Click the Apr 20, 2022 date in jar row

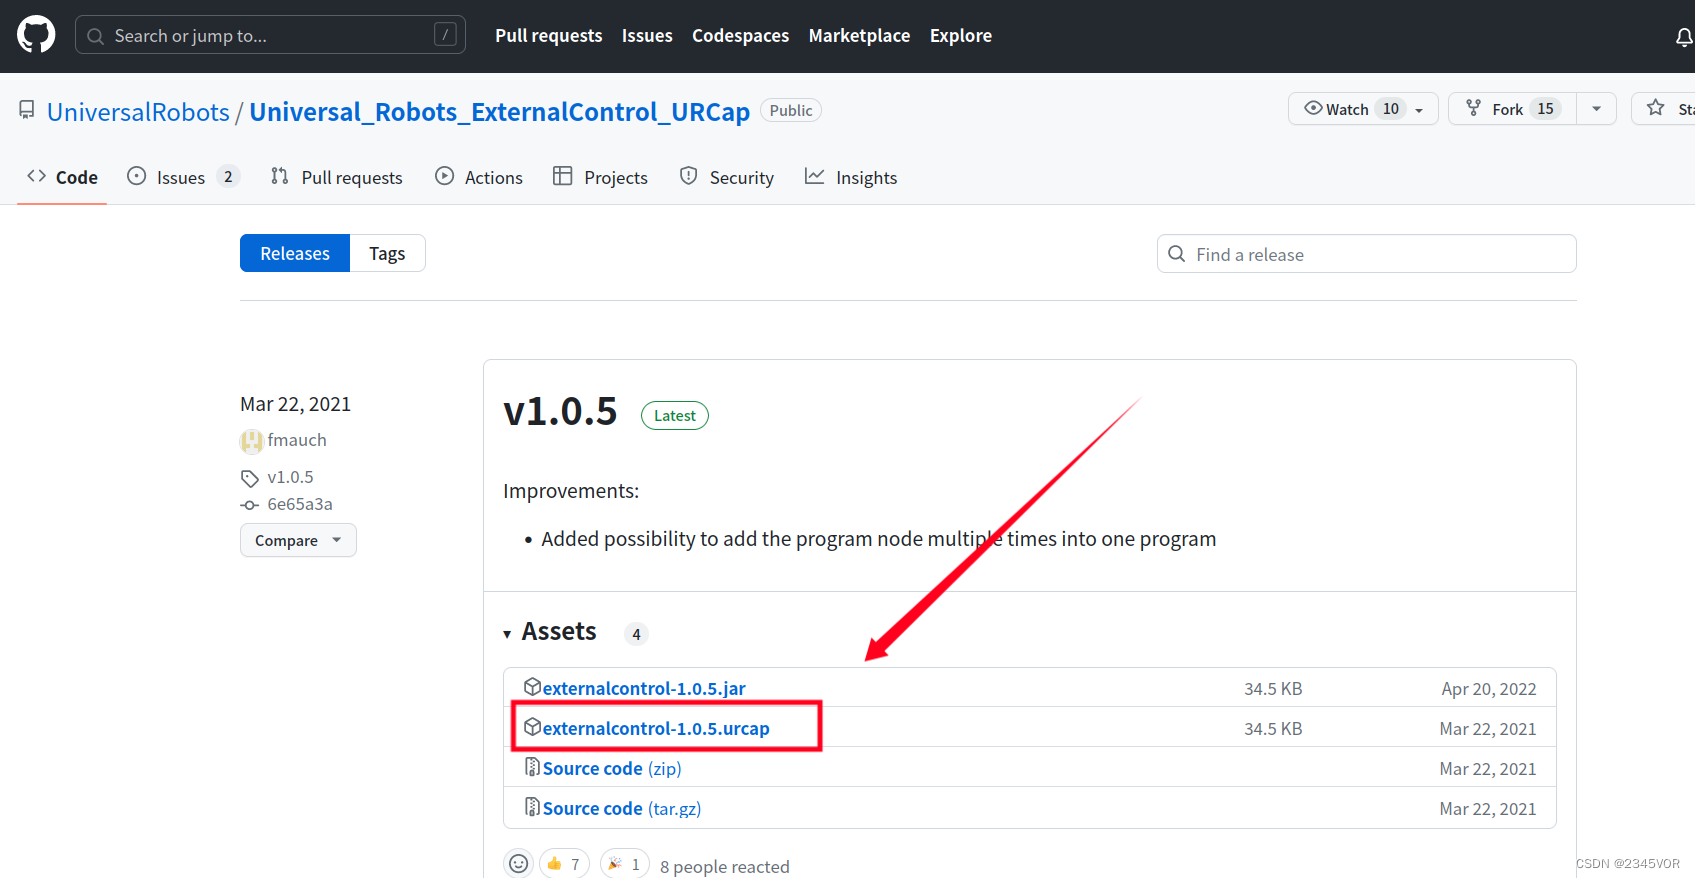pyautogui.click(x=1489, y=688)
